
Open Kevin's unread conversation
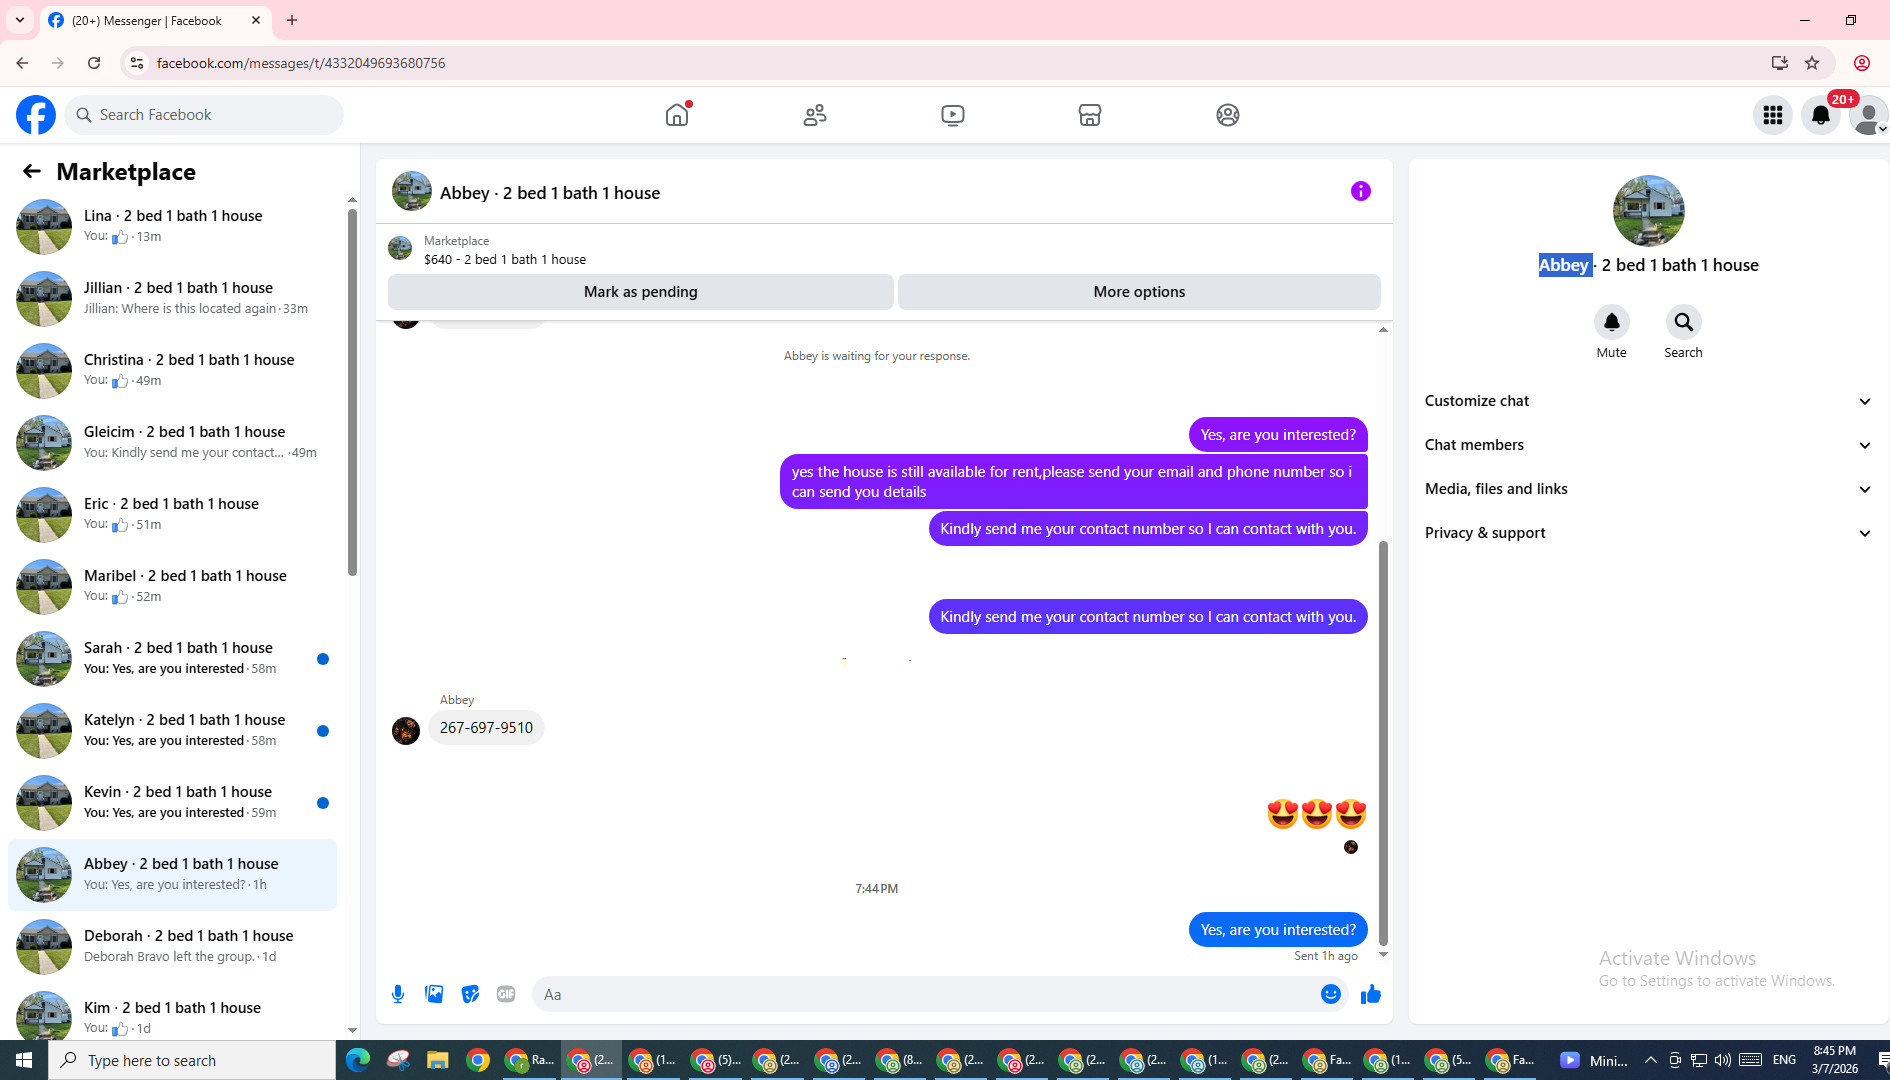(x=173, y=802)
